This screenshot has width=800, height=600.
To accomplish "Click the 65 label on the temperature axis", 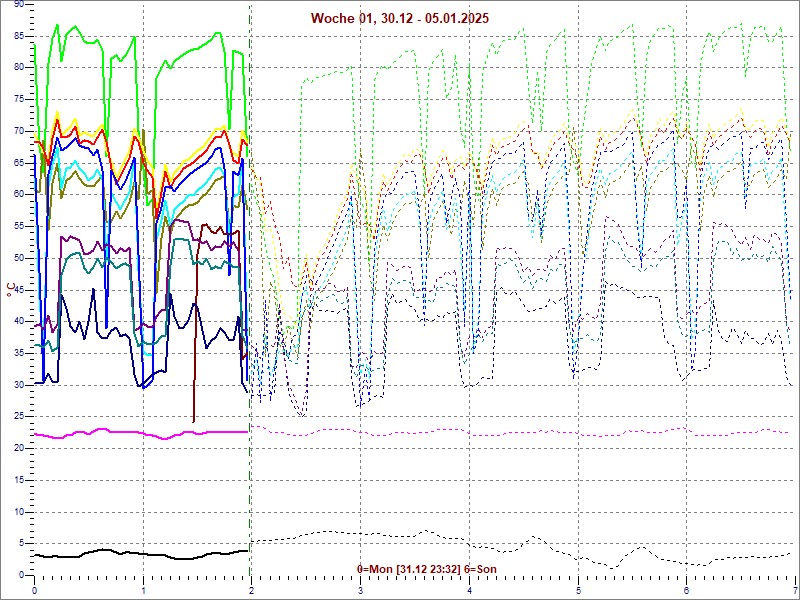I will (x=18, y=163).
